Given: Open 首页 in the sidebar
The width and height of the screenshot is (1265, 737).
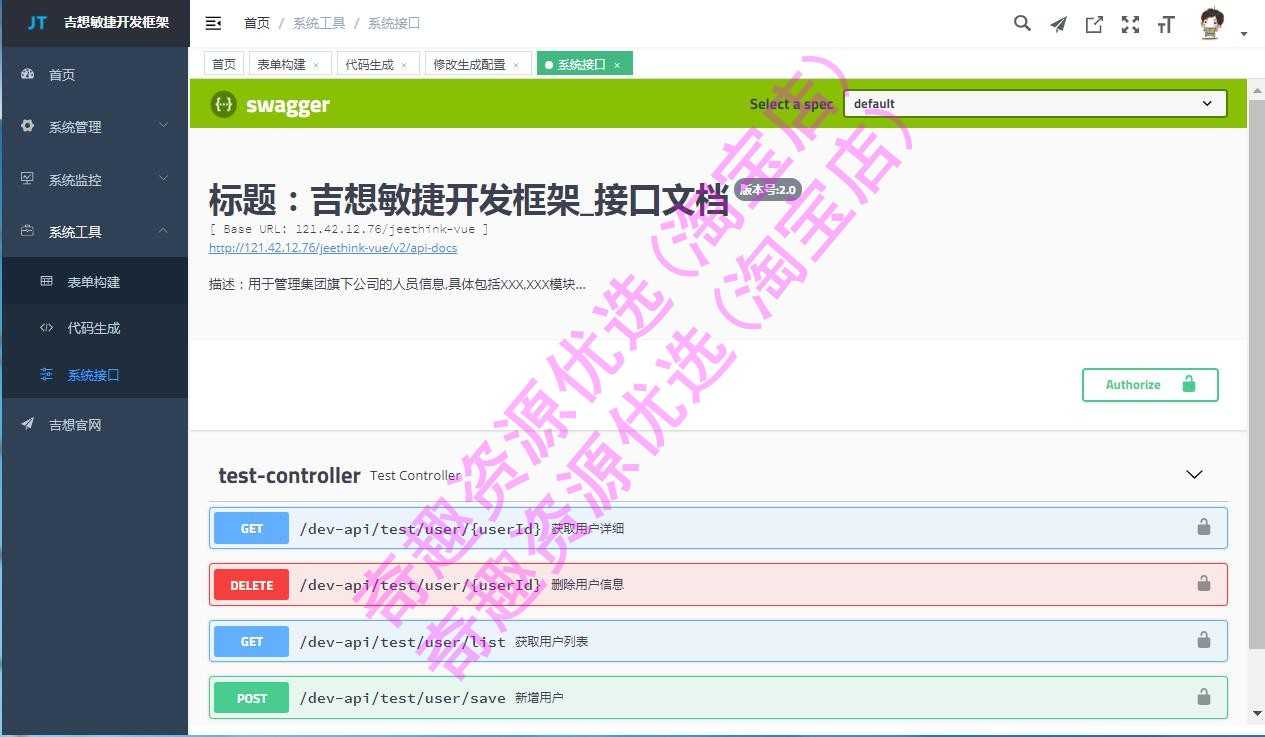Looking at the screenshot, I should (x=94, y=74).
